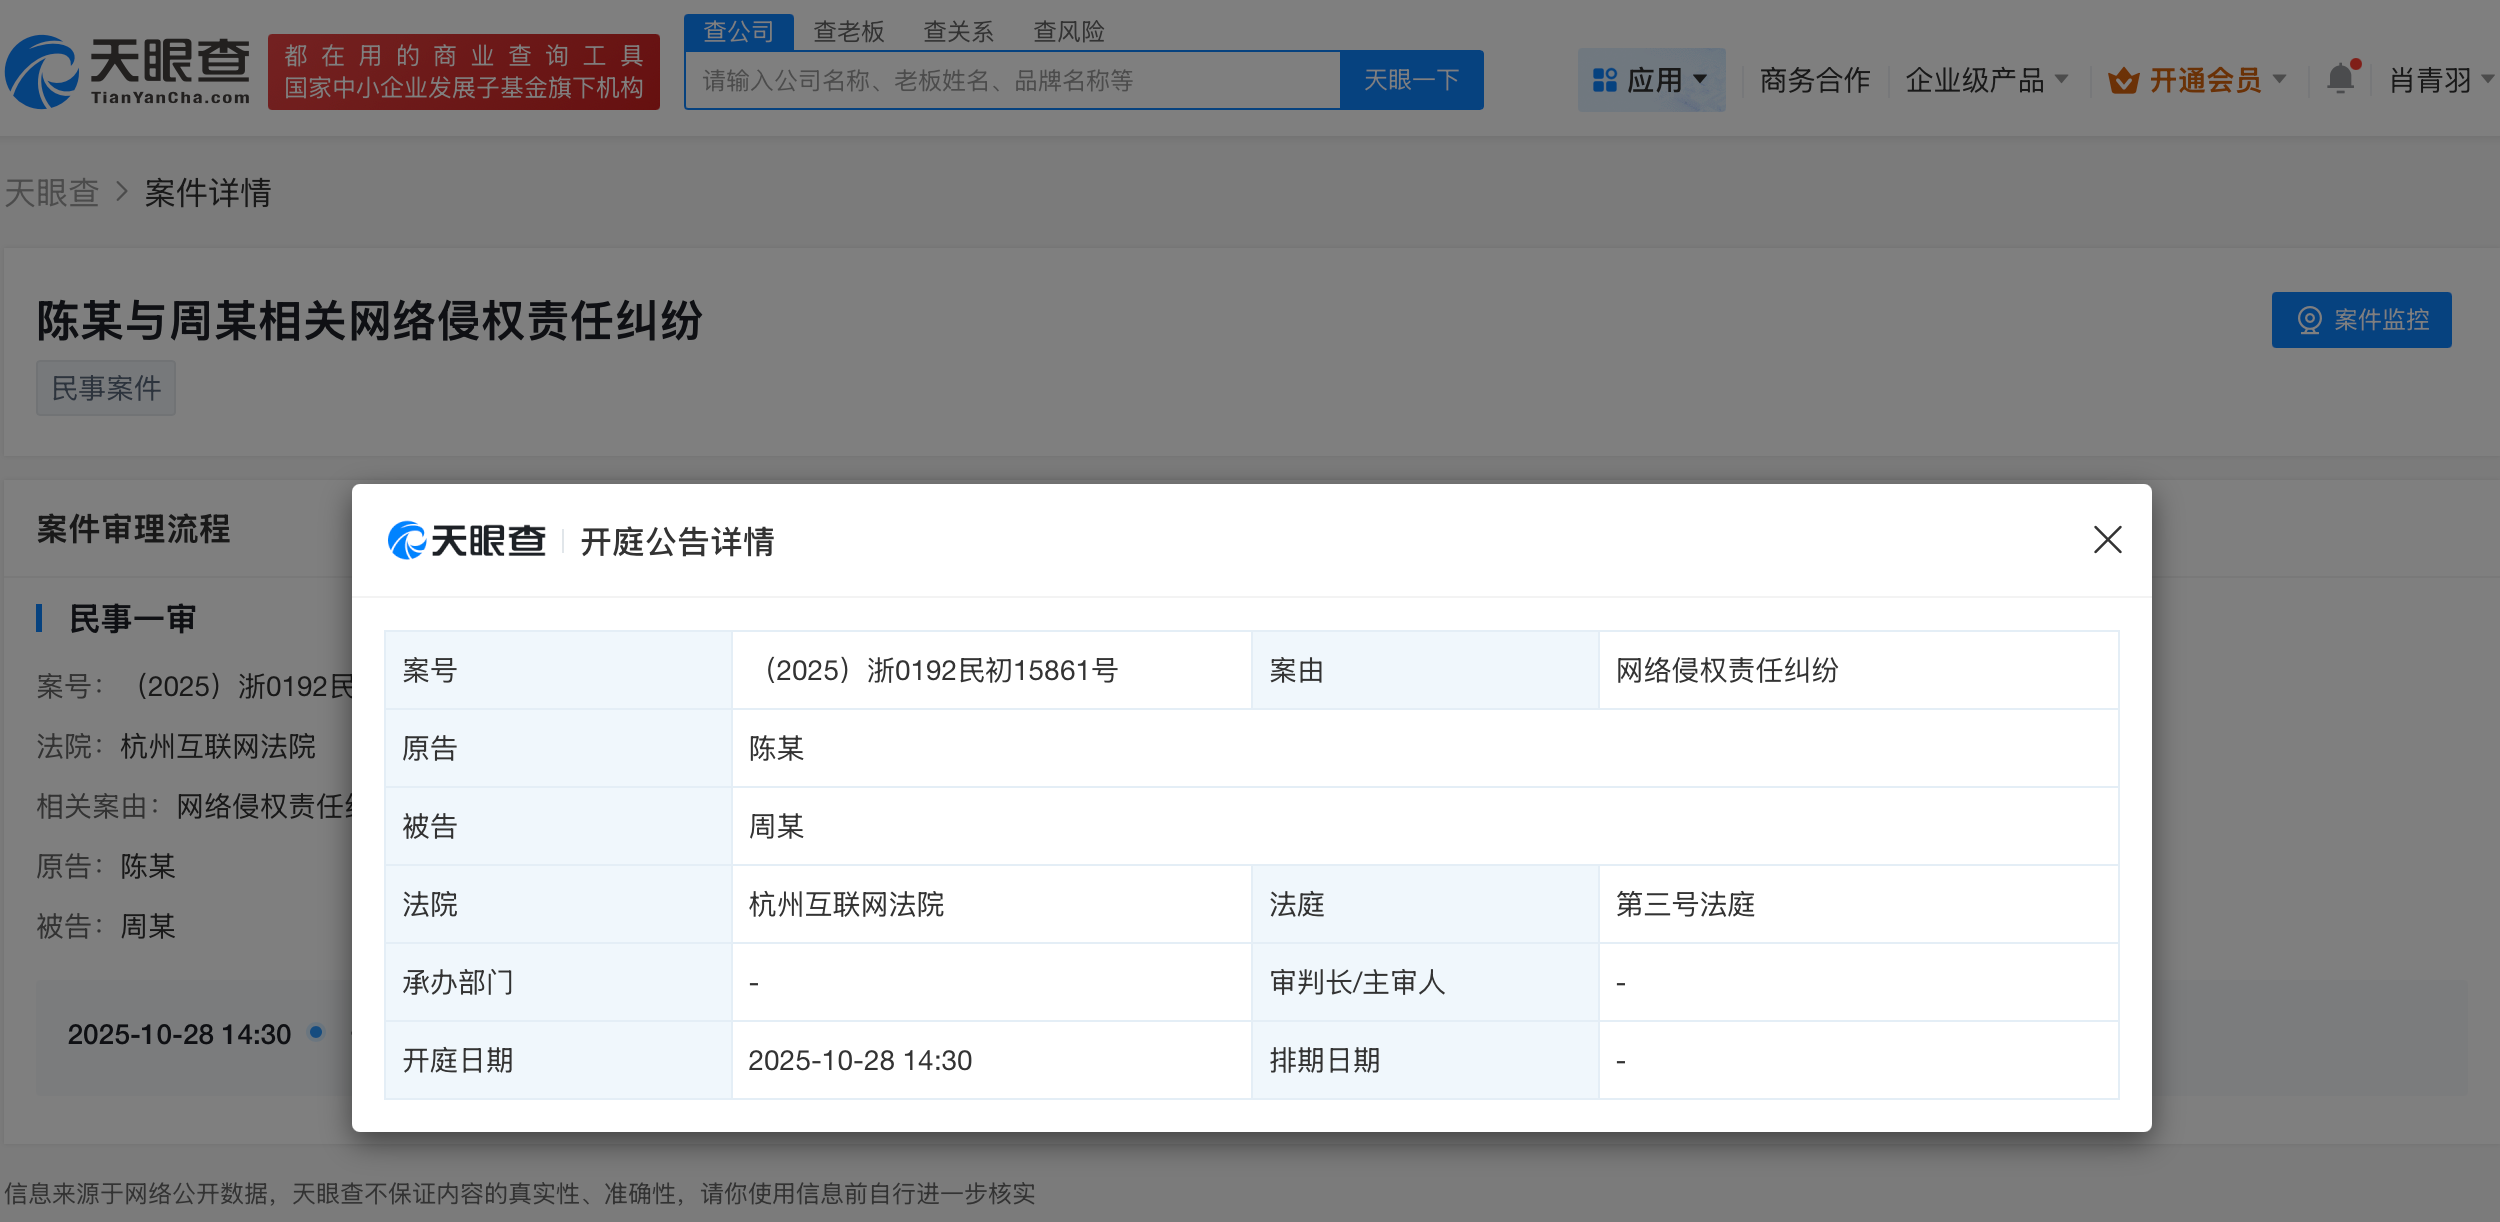The height and width of the screenshot is (1222, 2500).
Task: Click the 天眼一下 search button
Action: click(x=1411, y=79)
